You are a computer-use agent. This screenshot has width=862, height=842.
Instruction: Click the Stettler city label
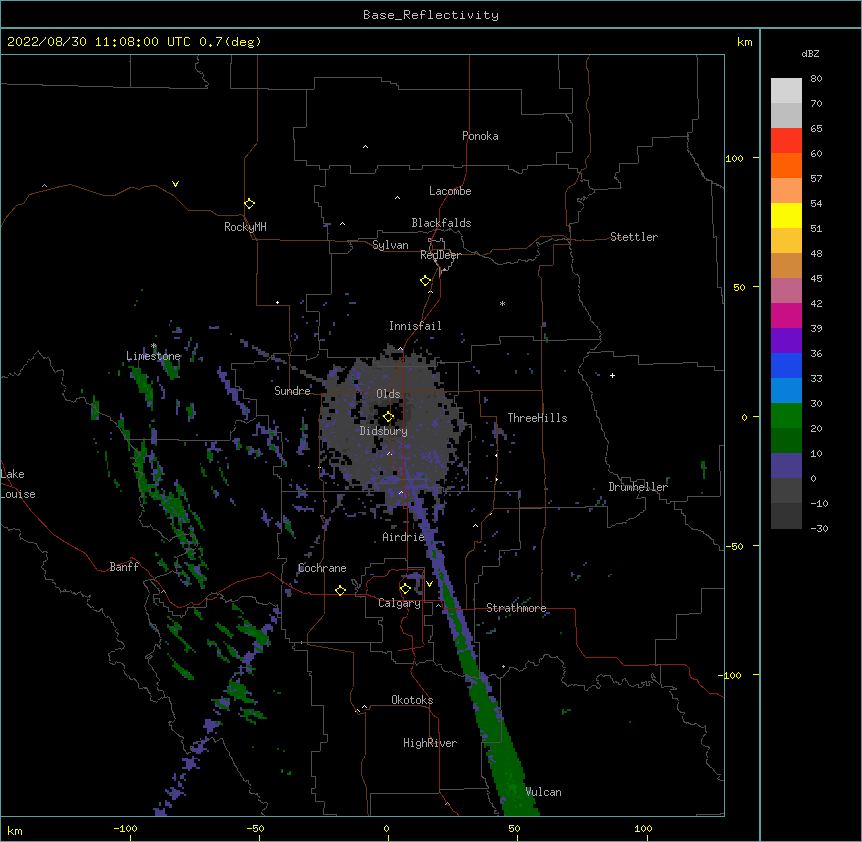point(634,237)
